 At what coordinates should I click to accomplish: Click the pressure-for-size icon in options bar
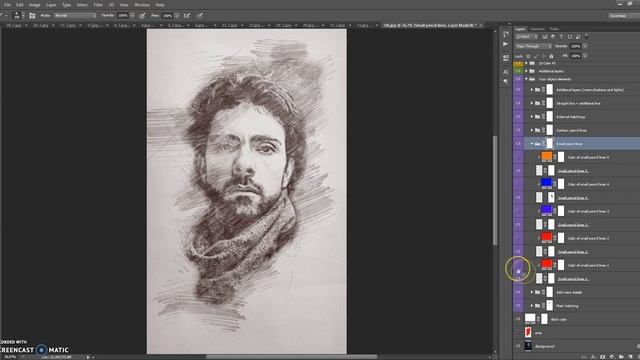coord(200,16)
